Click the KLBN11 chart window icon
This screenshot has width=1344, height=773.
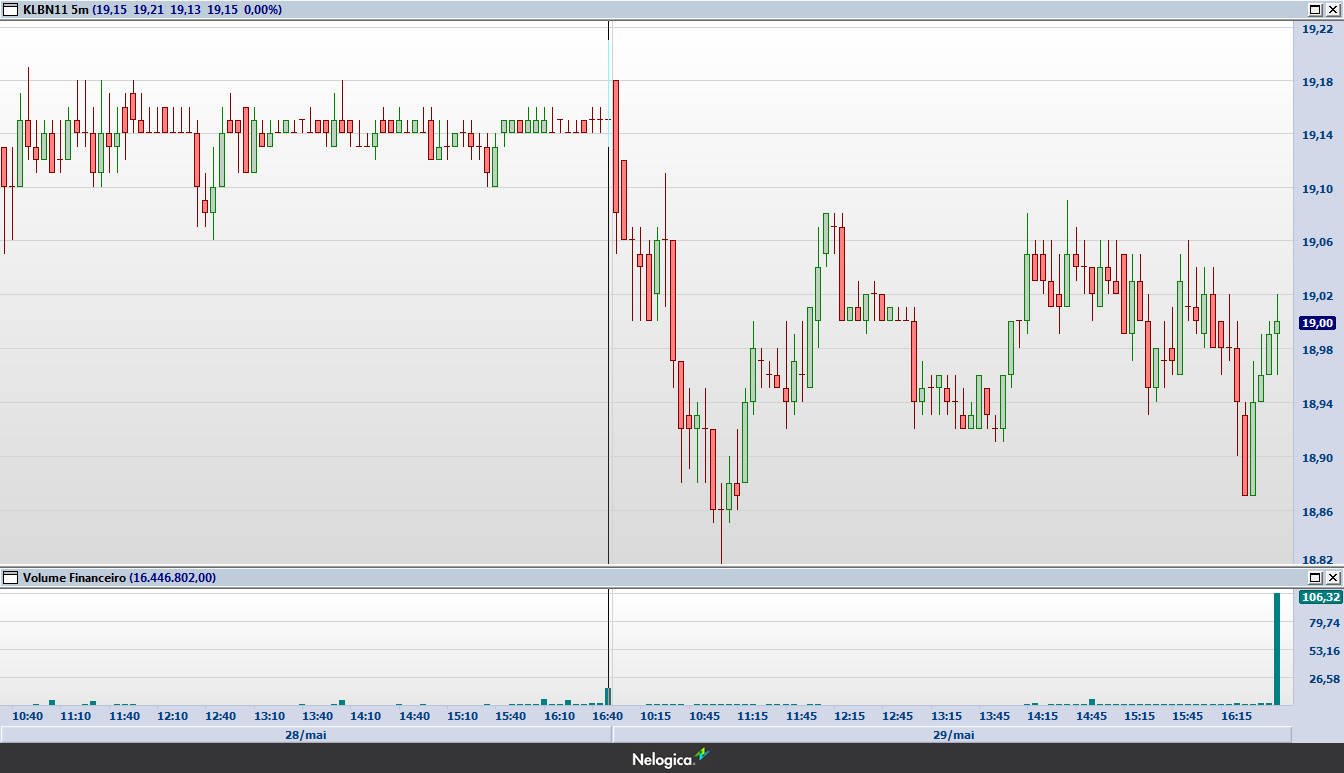[x=11, y=9]
